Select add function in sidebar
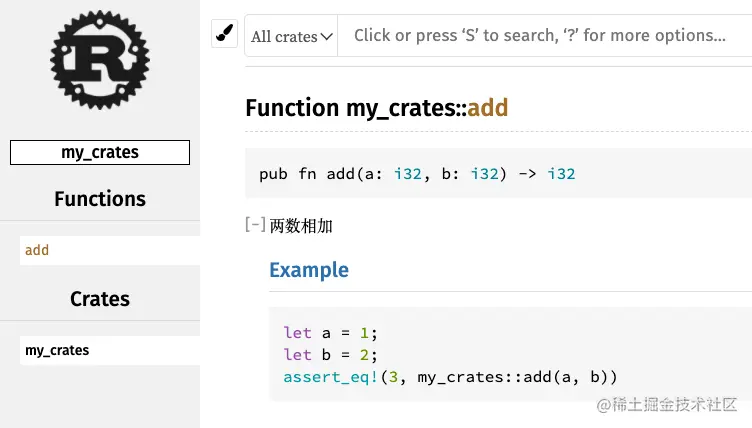The width and height of the screenshot is (752, 428). [110, 250]
